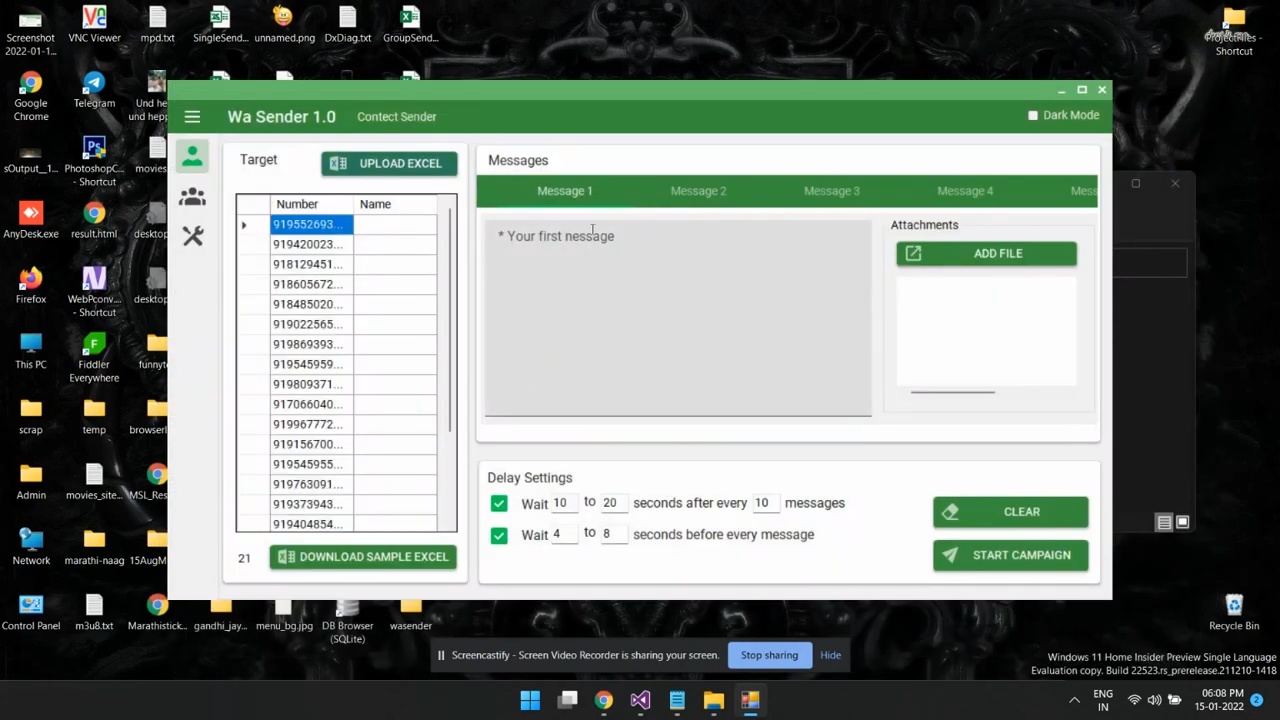Click the Number column header
This screenshot has width=1280, height=720.
(x=311, y=204)
